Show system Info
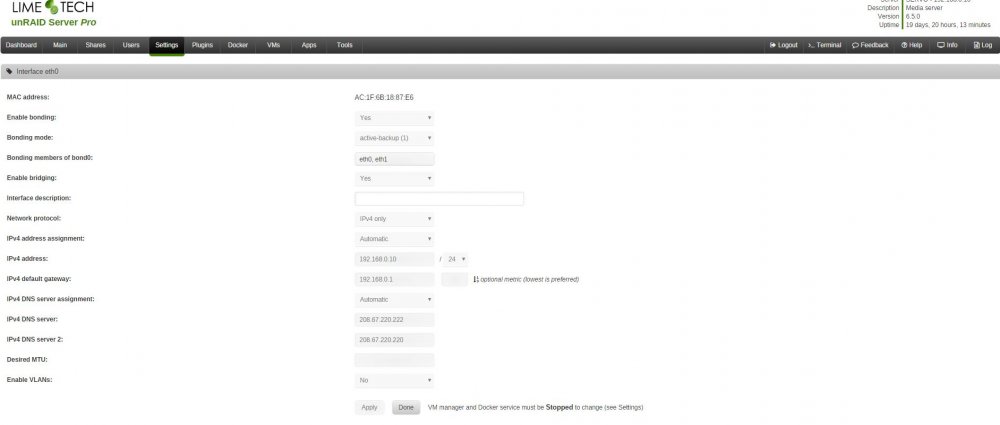The width and height of the screenshot is (1000, 425). (x=947, y=45)
